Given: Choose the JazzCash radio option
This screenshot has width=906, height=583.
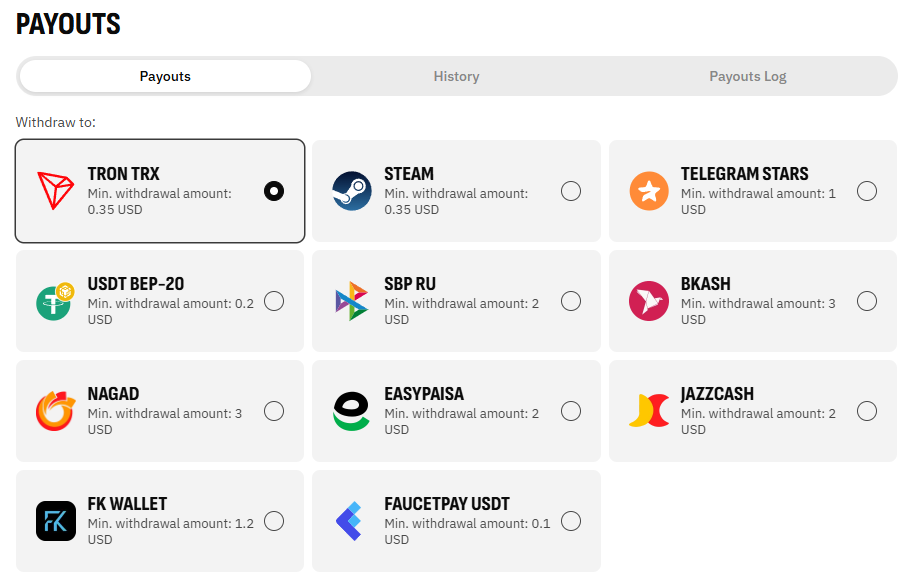Looking at the screenshot, I should pos(867,411).
